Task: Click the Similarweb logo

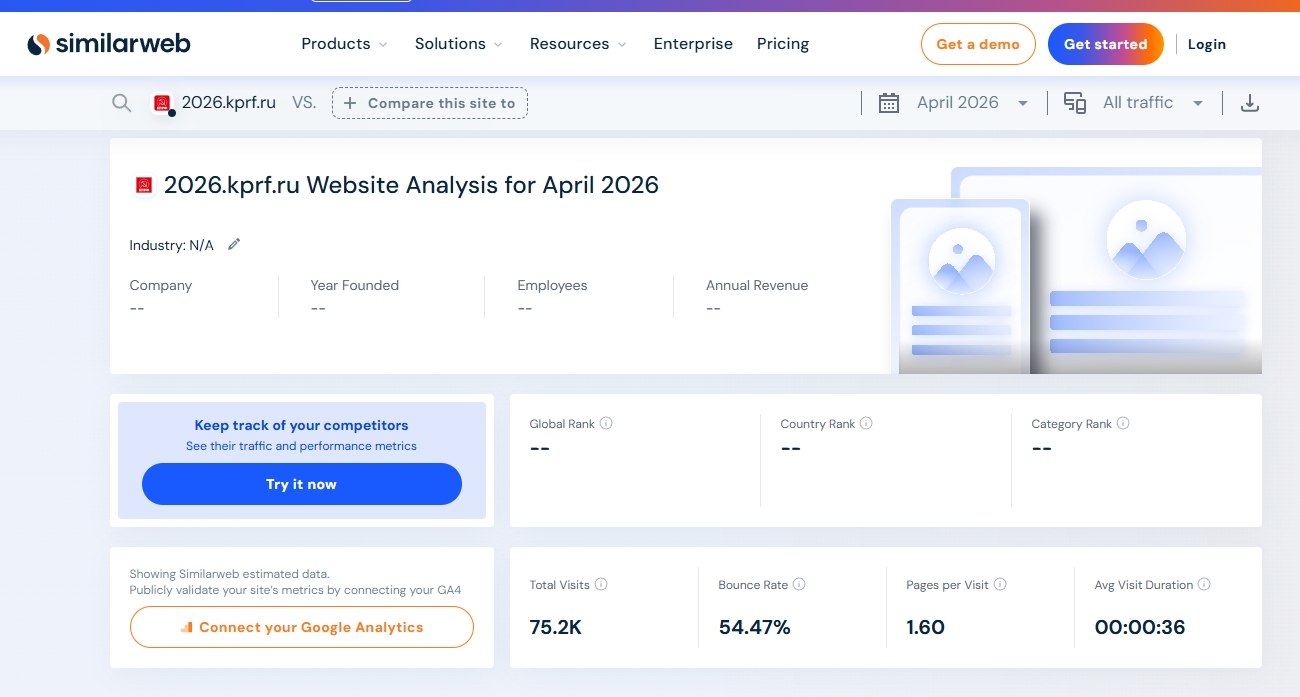Action: tap(108, 44)
